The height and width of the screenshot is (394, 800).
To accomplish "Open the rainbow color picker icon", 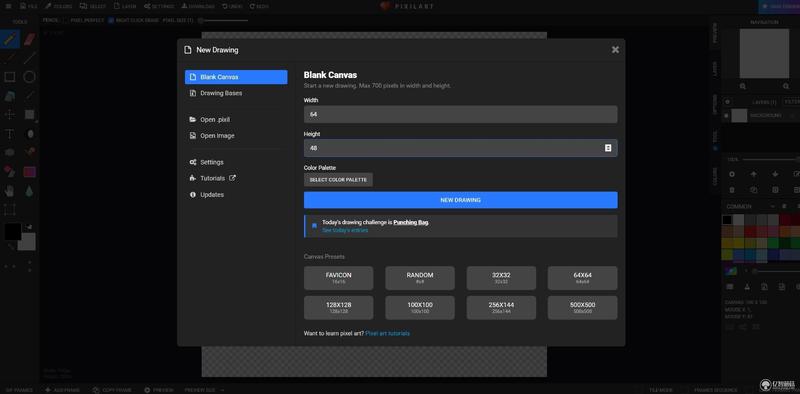I will (730, 270).
